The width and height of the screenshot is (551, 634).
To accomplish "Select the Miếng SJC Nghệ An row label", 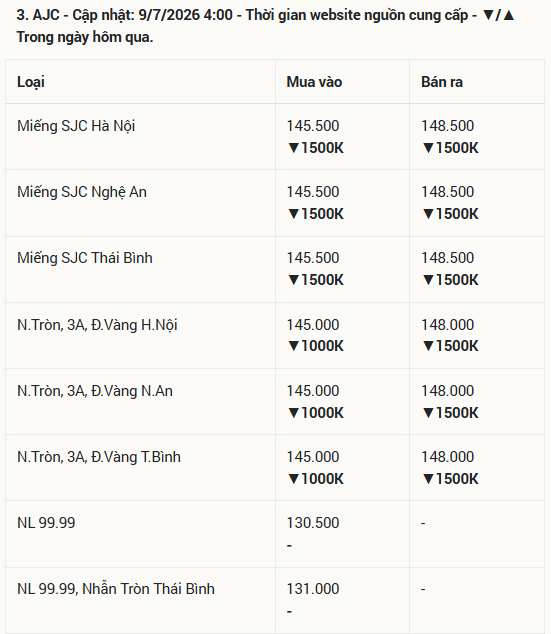I will (82, 192).
